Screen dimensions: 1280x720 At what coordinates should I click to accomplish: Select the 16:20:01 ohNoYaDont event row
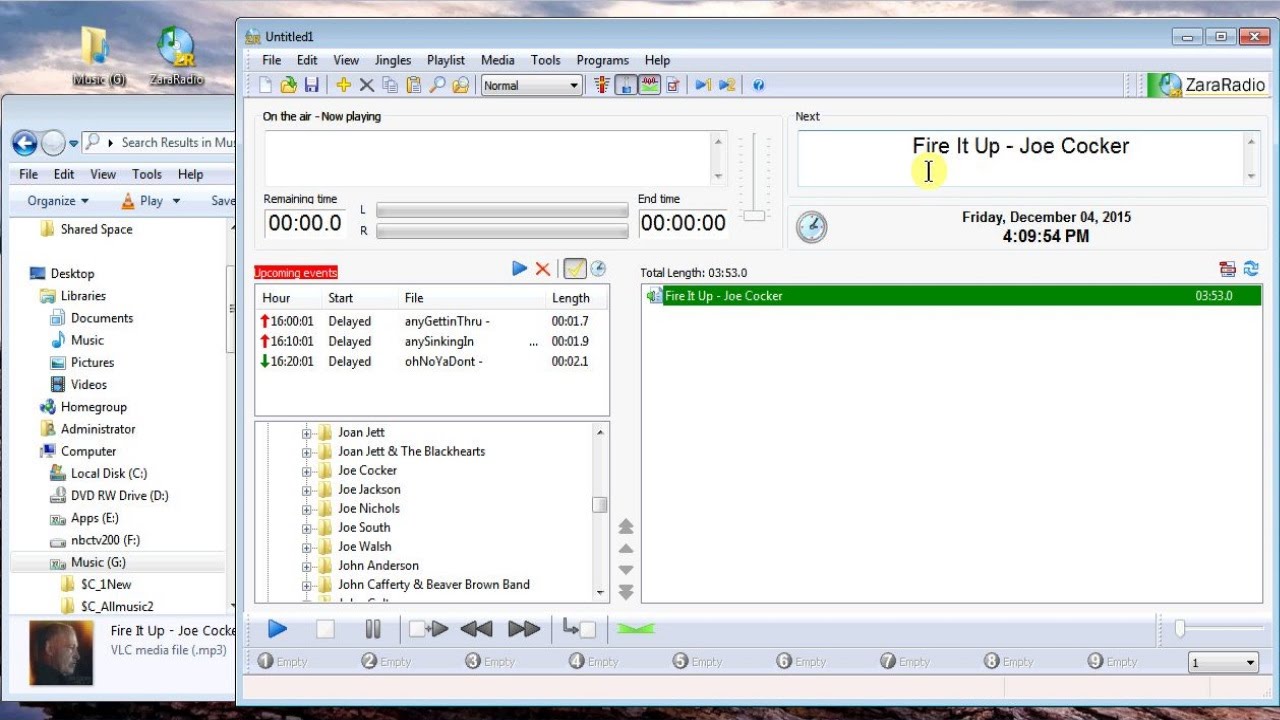[x=432, y=361]
